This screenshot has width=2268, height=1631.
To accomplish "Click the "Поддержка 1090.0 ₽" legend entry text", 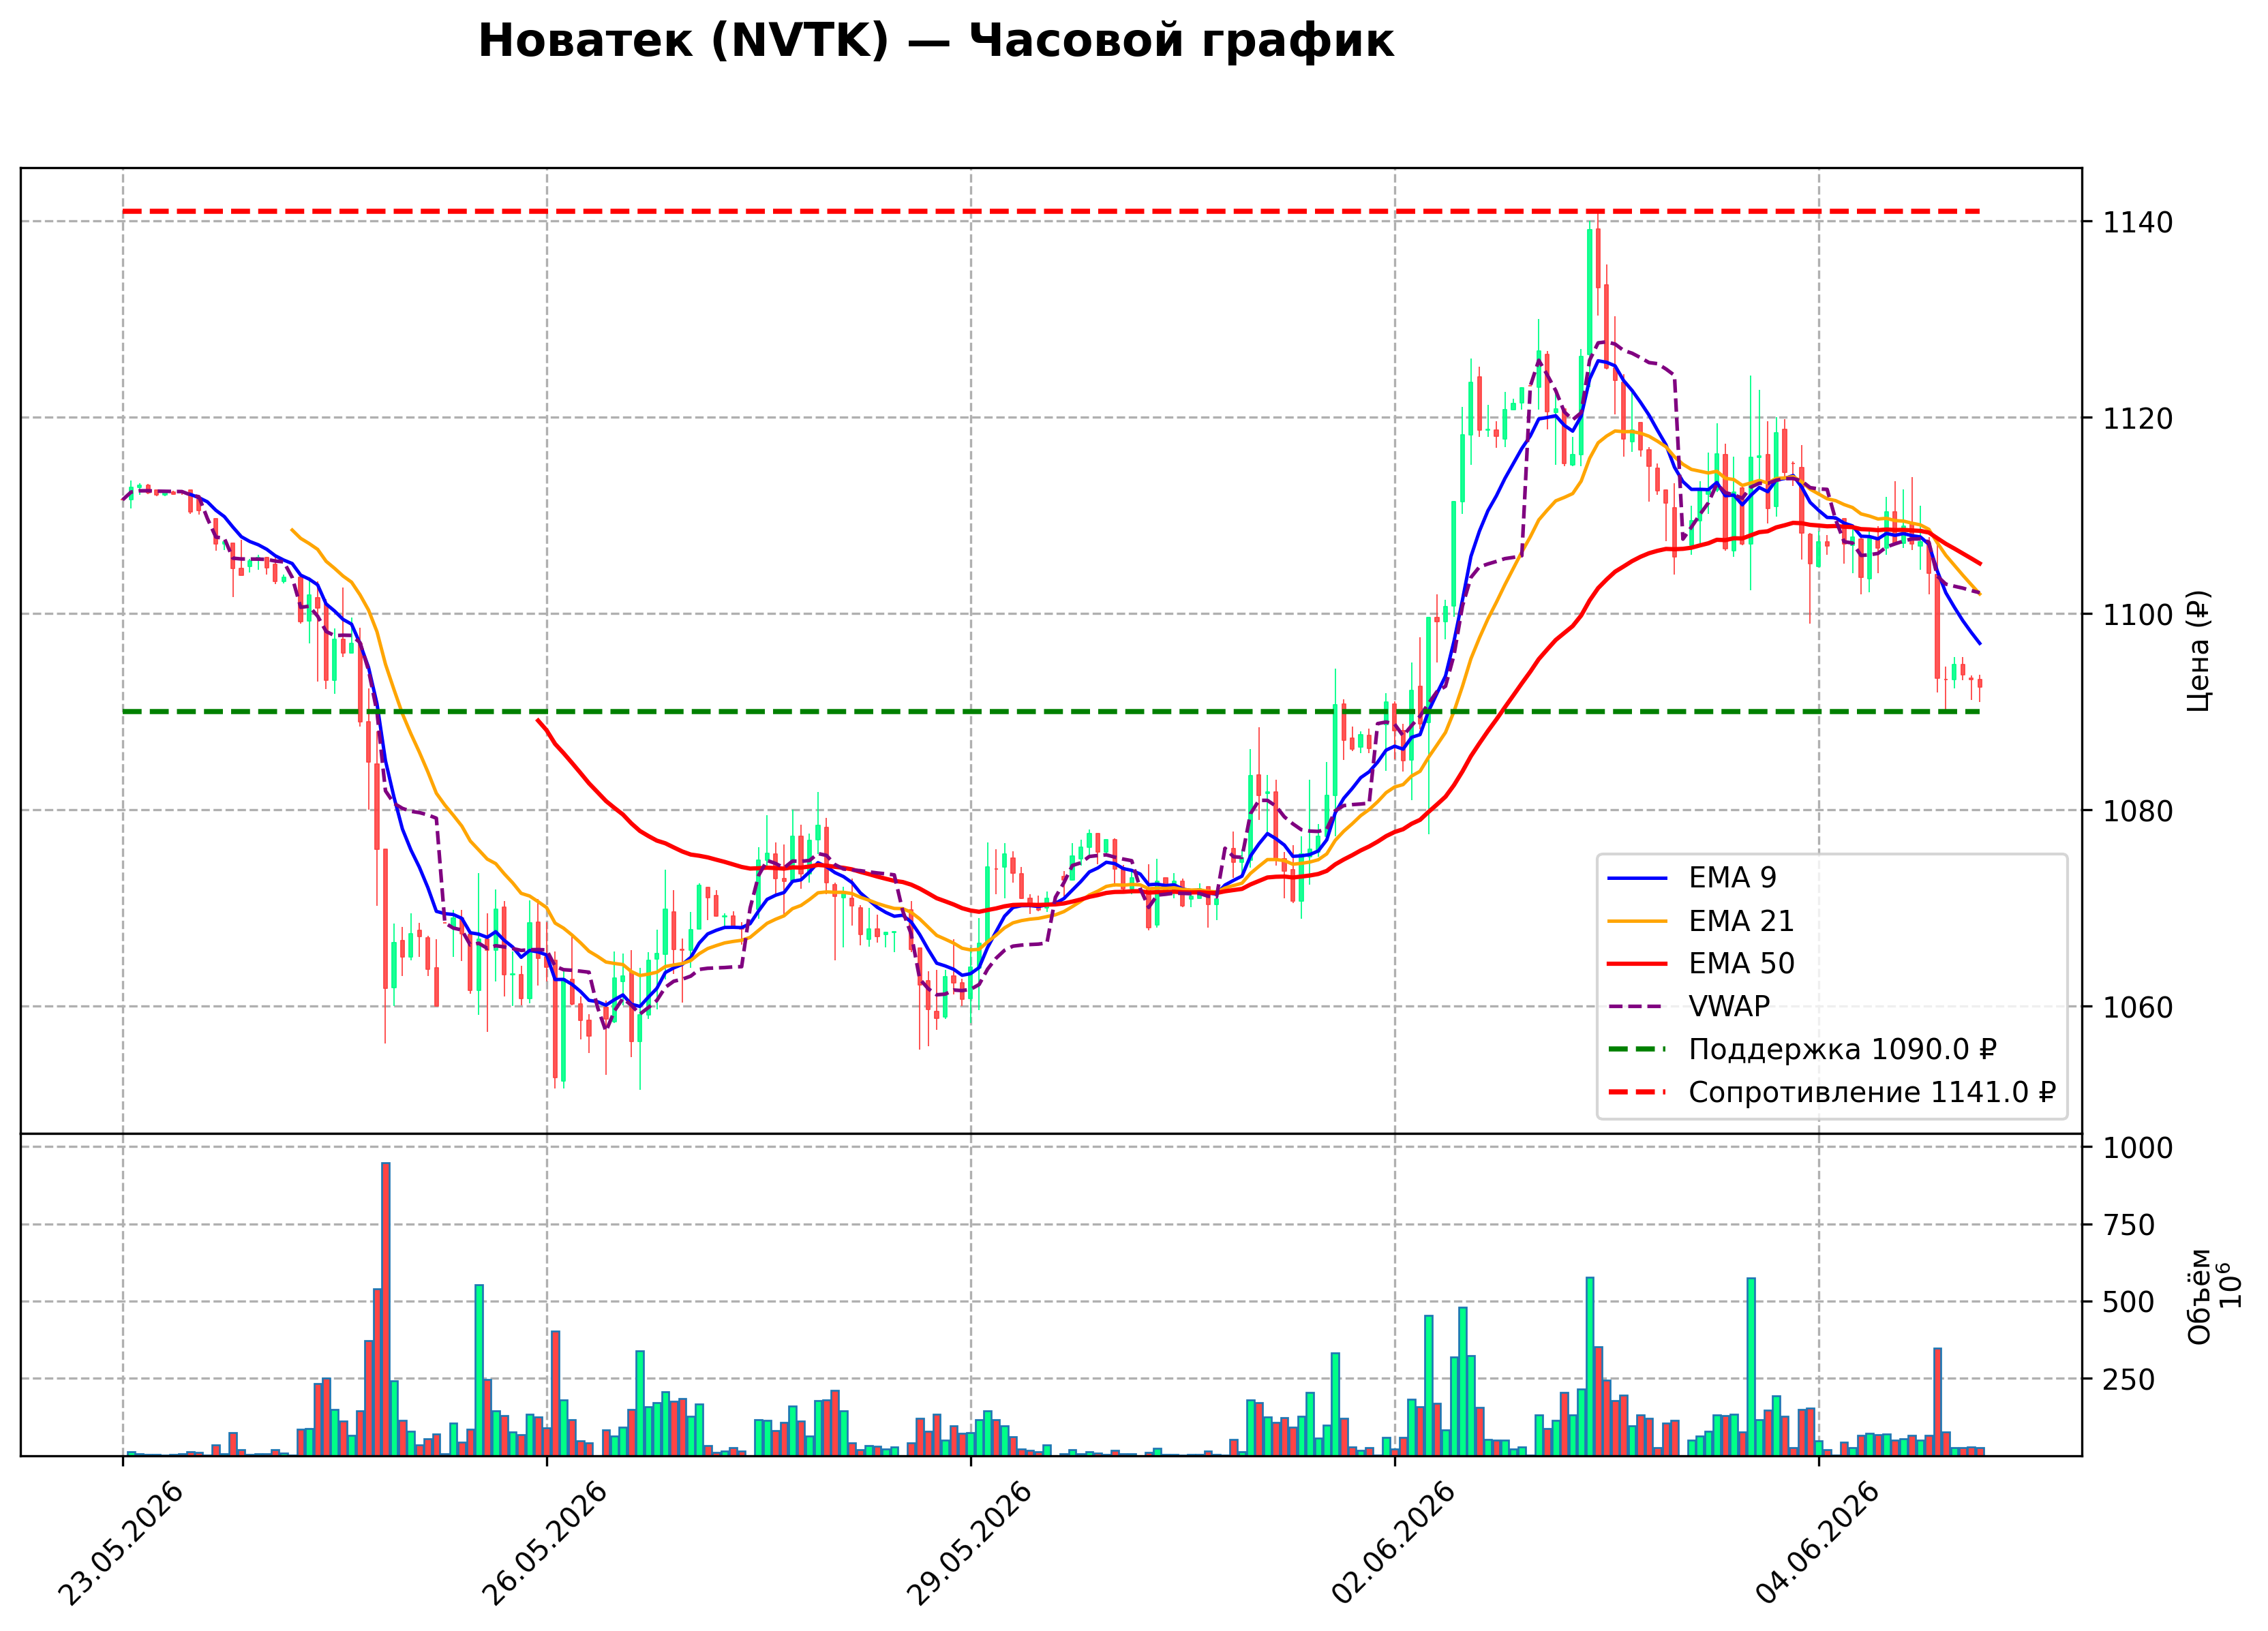I will point(1842,1050).
